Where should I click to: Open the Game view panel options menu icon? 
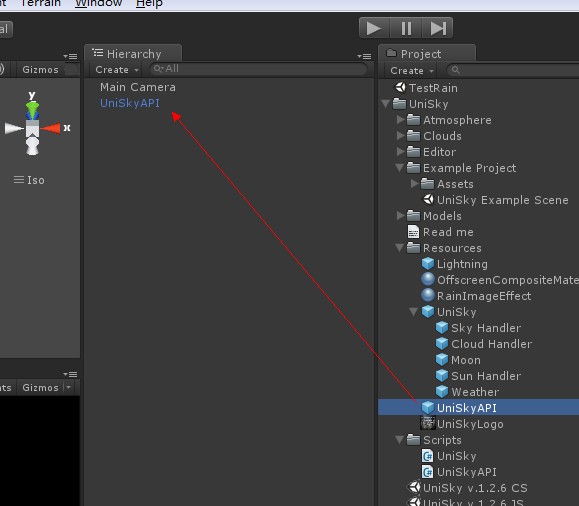pos(70,374)
